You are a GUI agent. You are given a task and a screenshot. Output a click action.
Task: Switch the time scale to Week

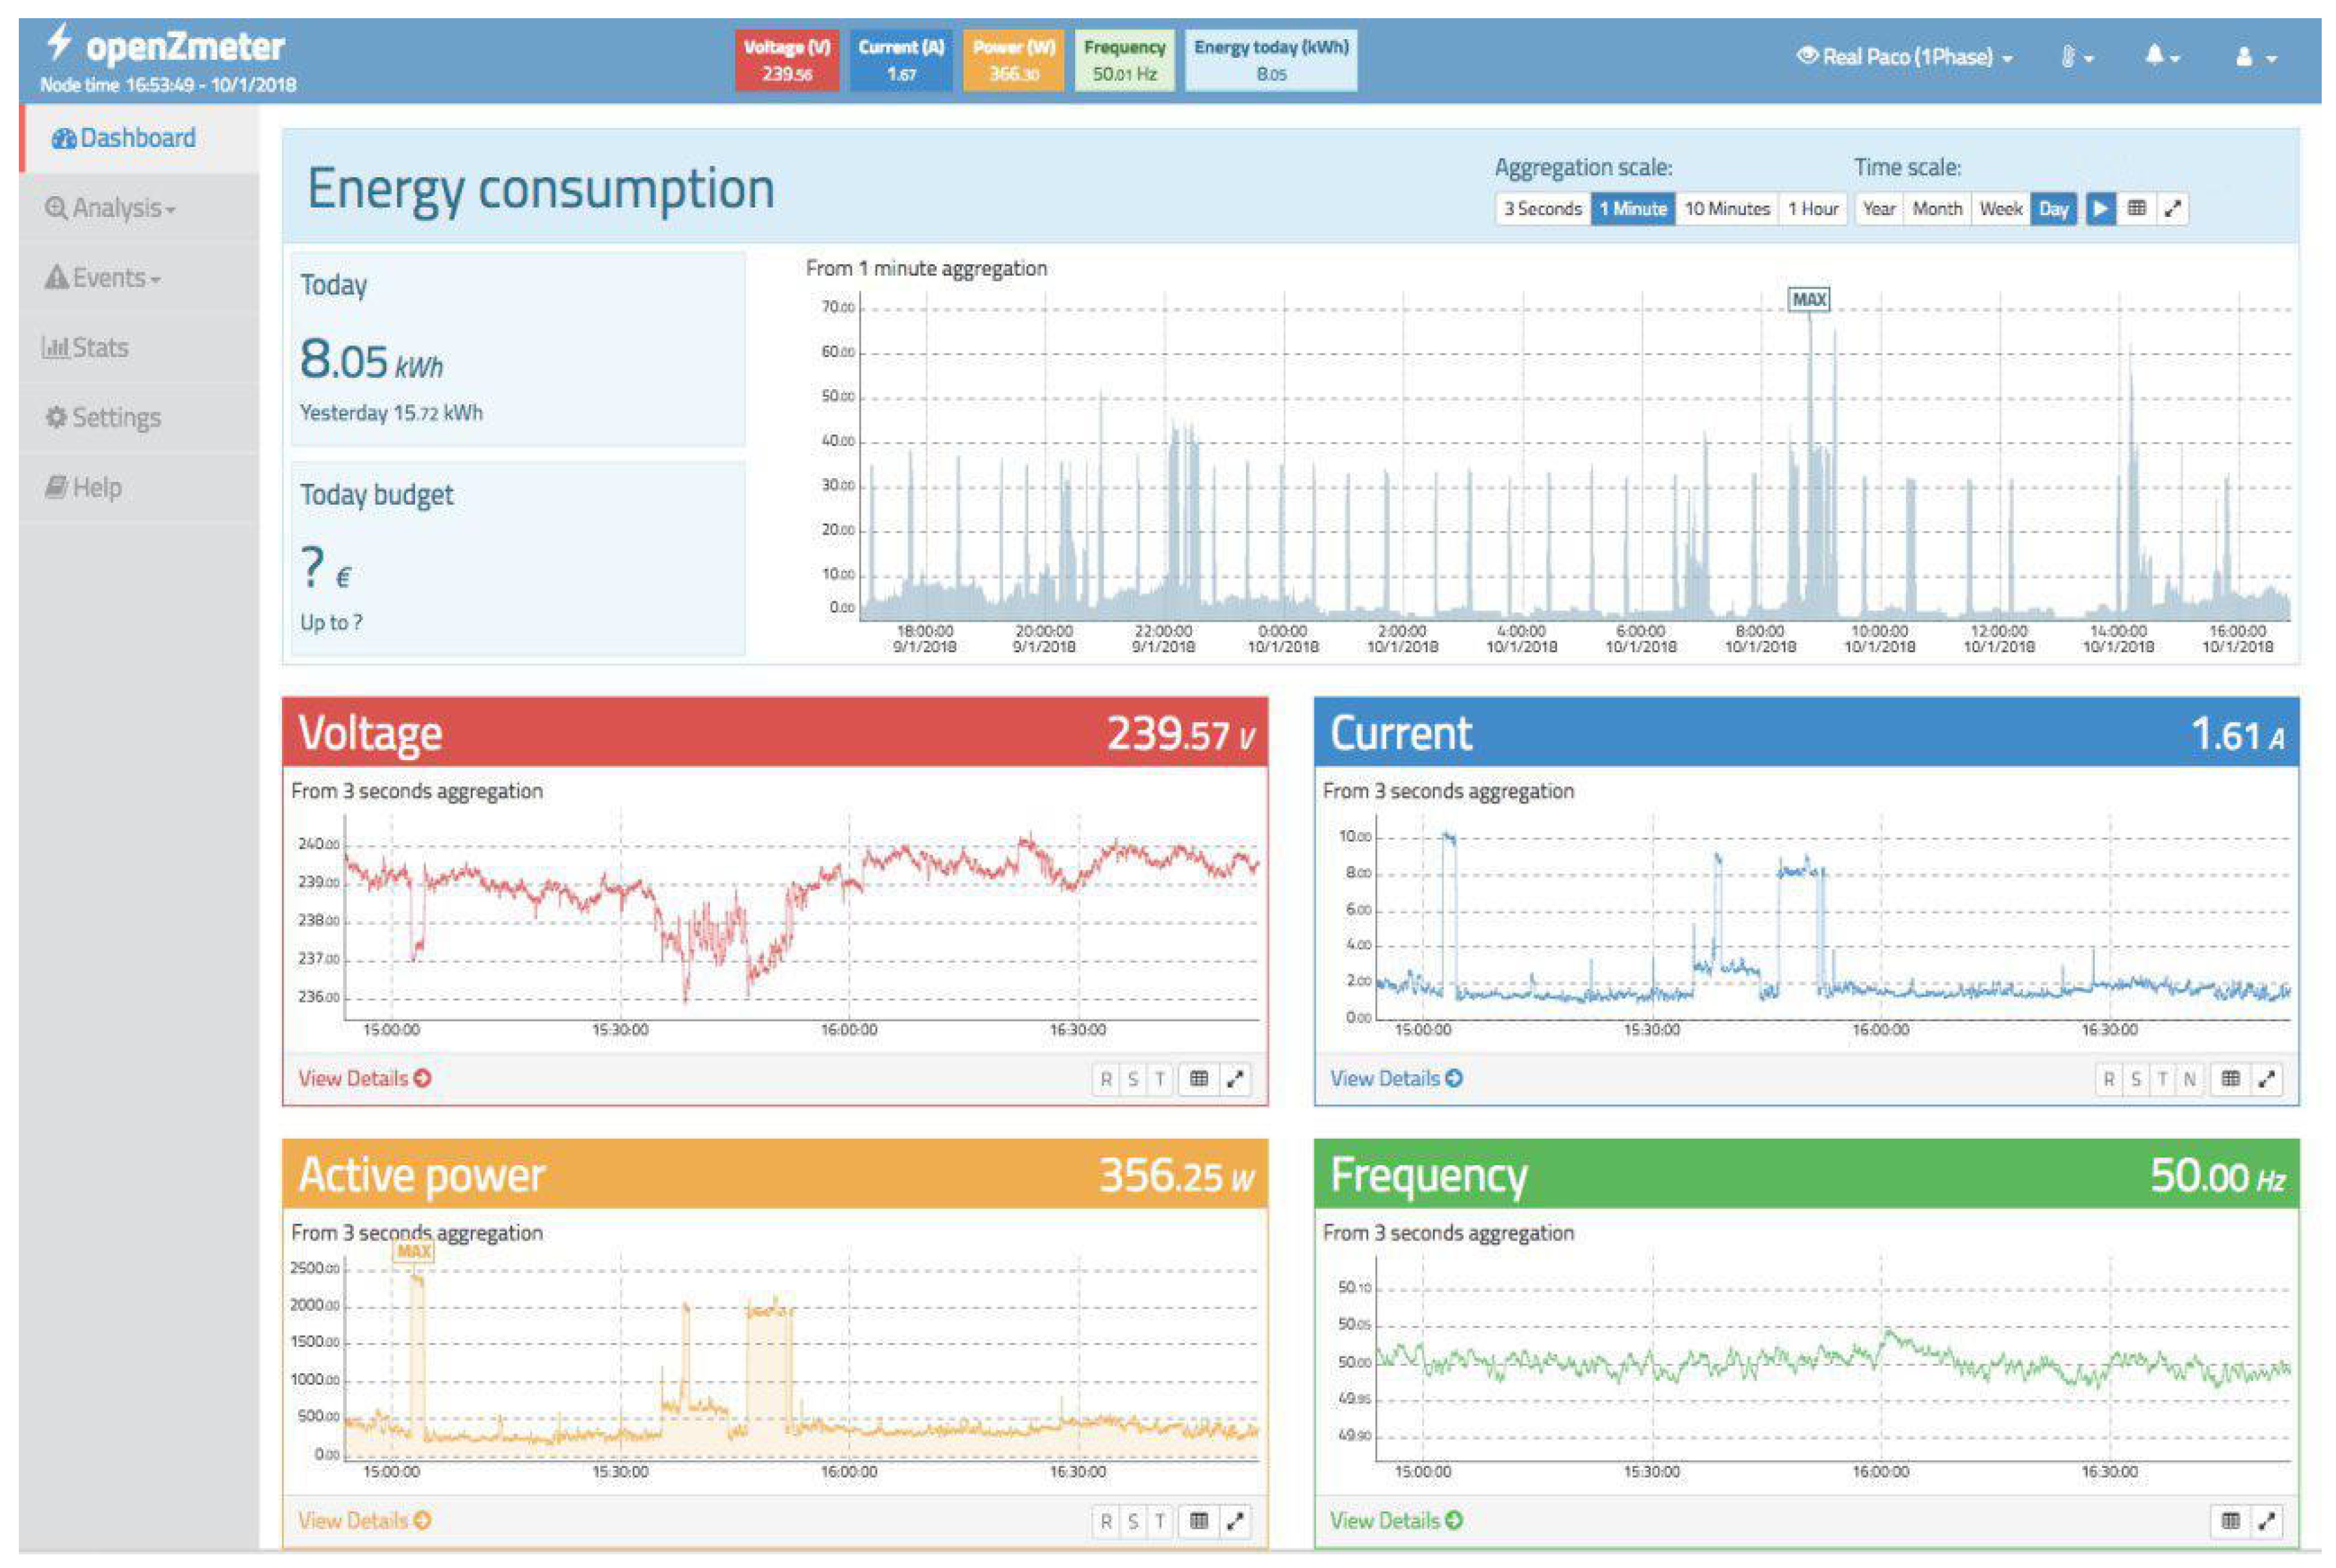tap(2000, 209)
